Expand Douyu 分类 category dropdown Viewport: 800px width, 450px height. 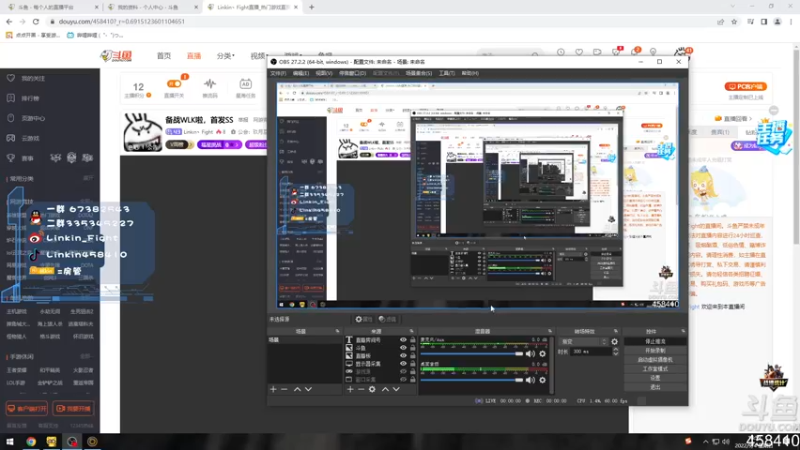coord(226,56)
